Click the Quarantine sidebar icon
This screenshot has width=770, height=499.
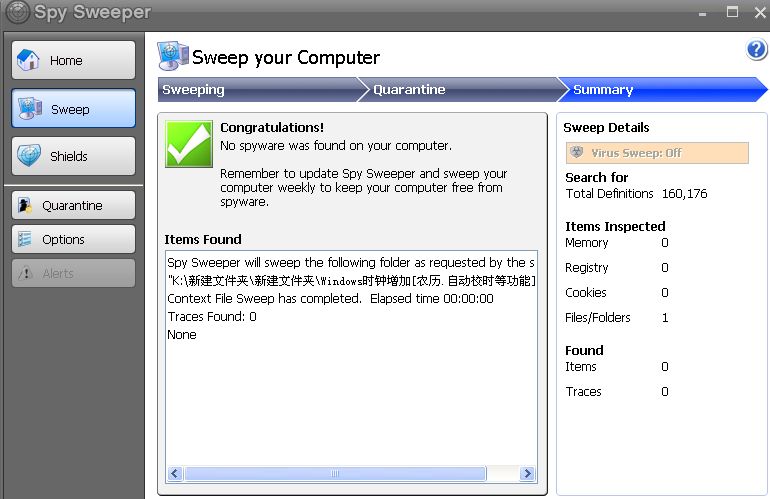(25, 205)
